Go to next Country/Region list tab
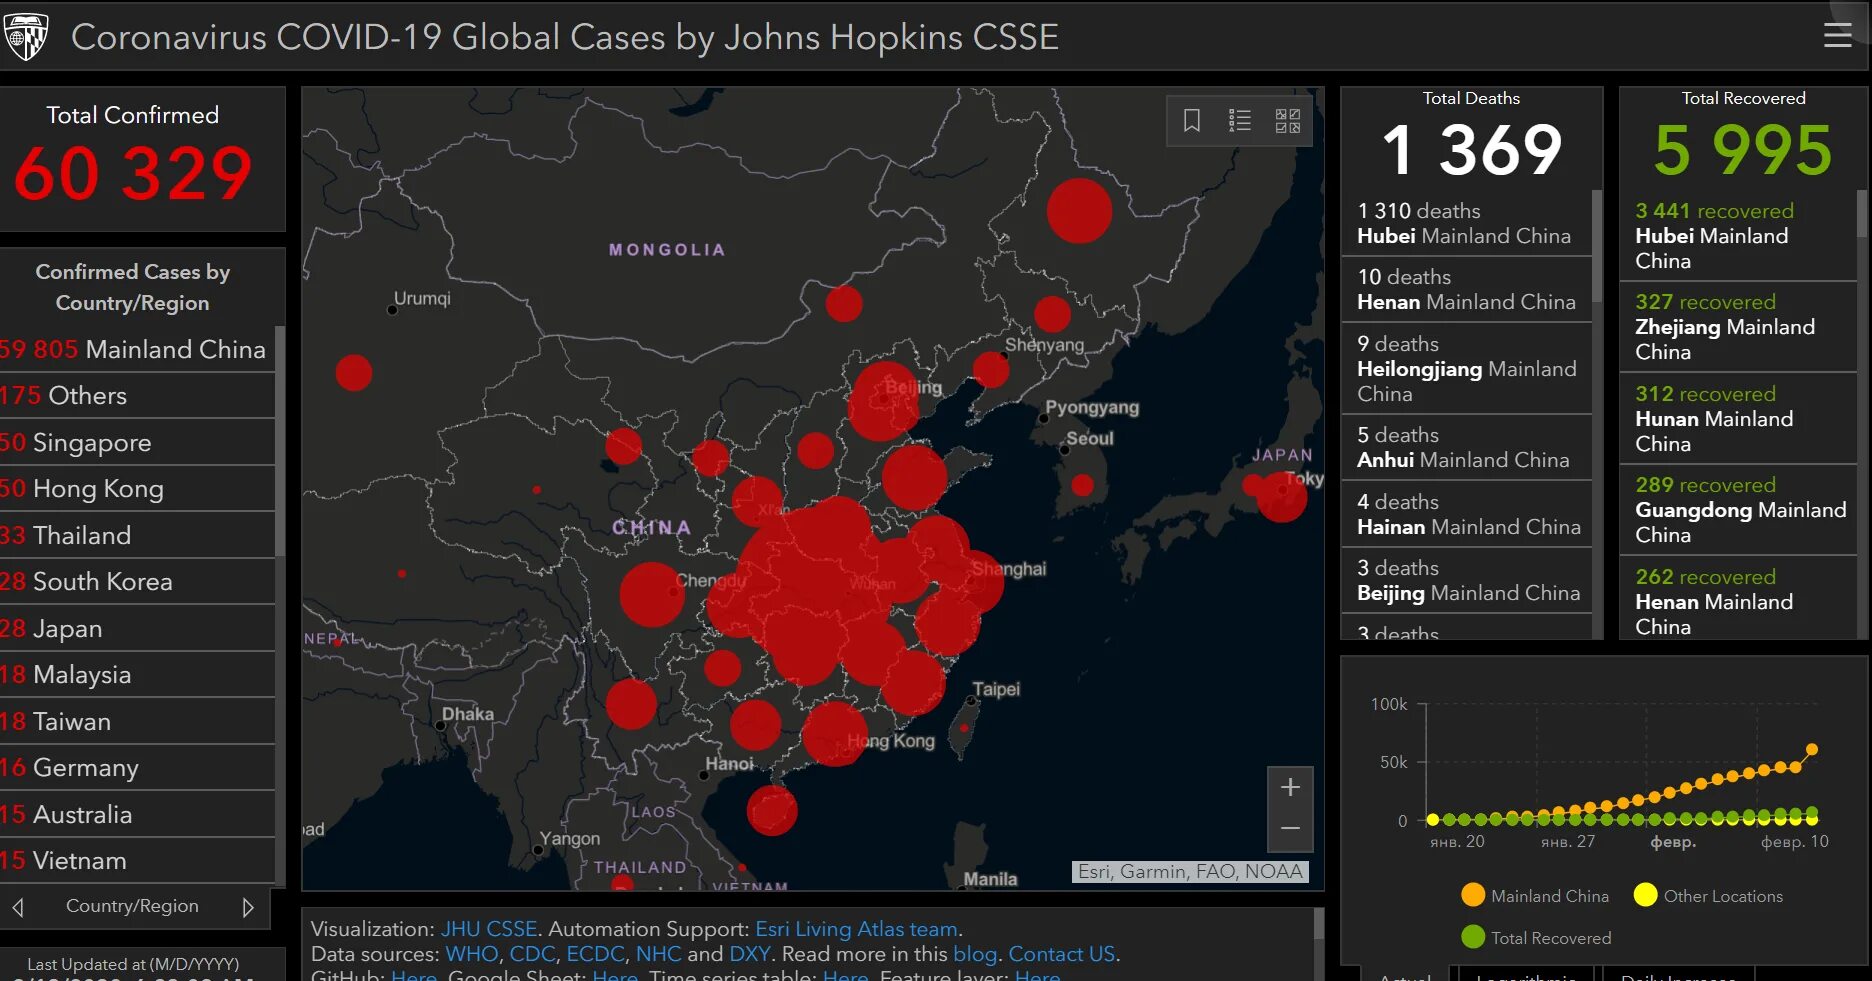1872x981 pixels. coord(248,907)
